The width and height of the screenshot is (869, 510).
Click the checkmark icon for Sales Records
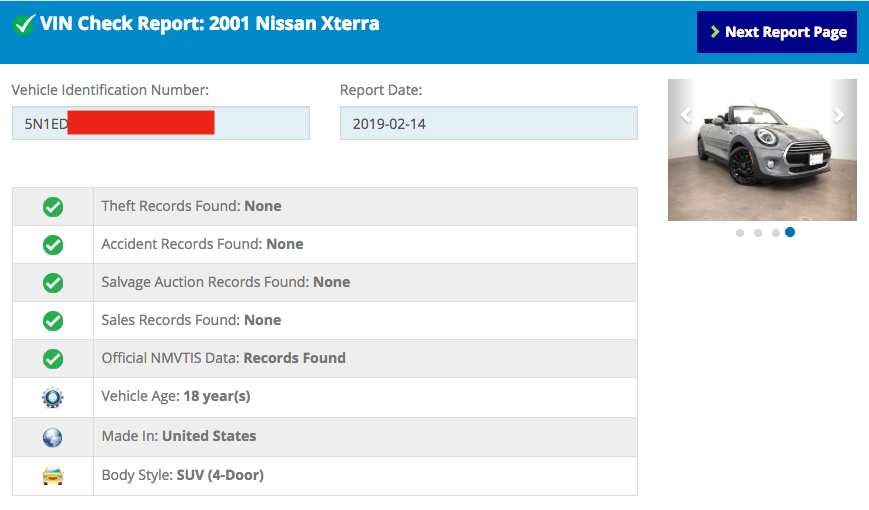pyautogui.click(x=53, y=320)
